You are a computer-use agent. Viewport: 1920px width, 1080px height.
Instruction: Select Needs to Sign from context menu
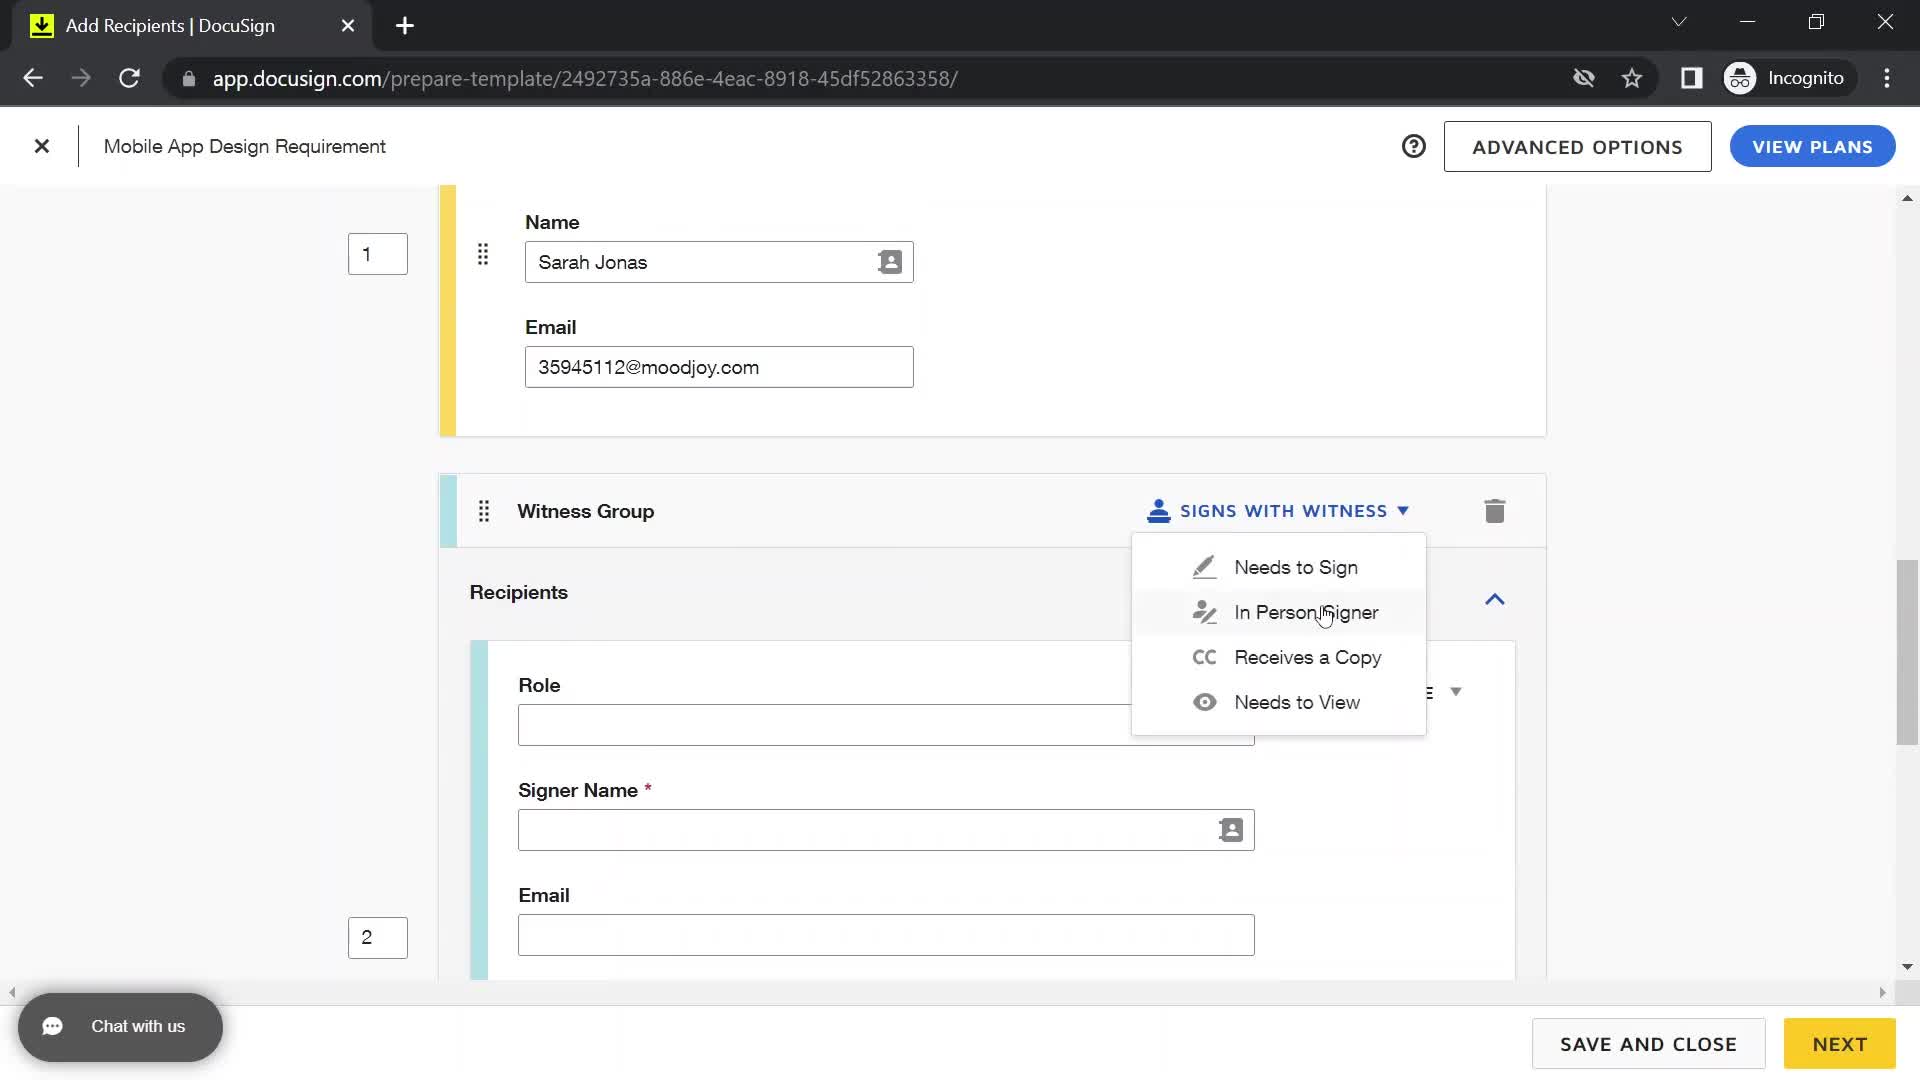(x=1295, y=567)
